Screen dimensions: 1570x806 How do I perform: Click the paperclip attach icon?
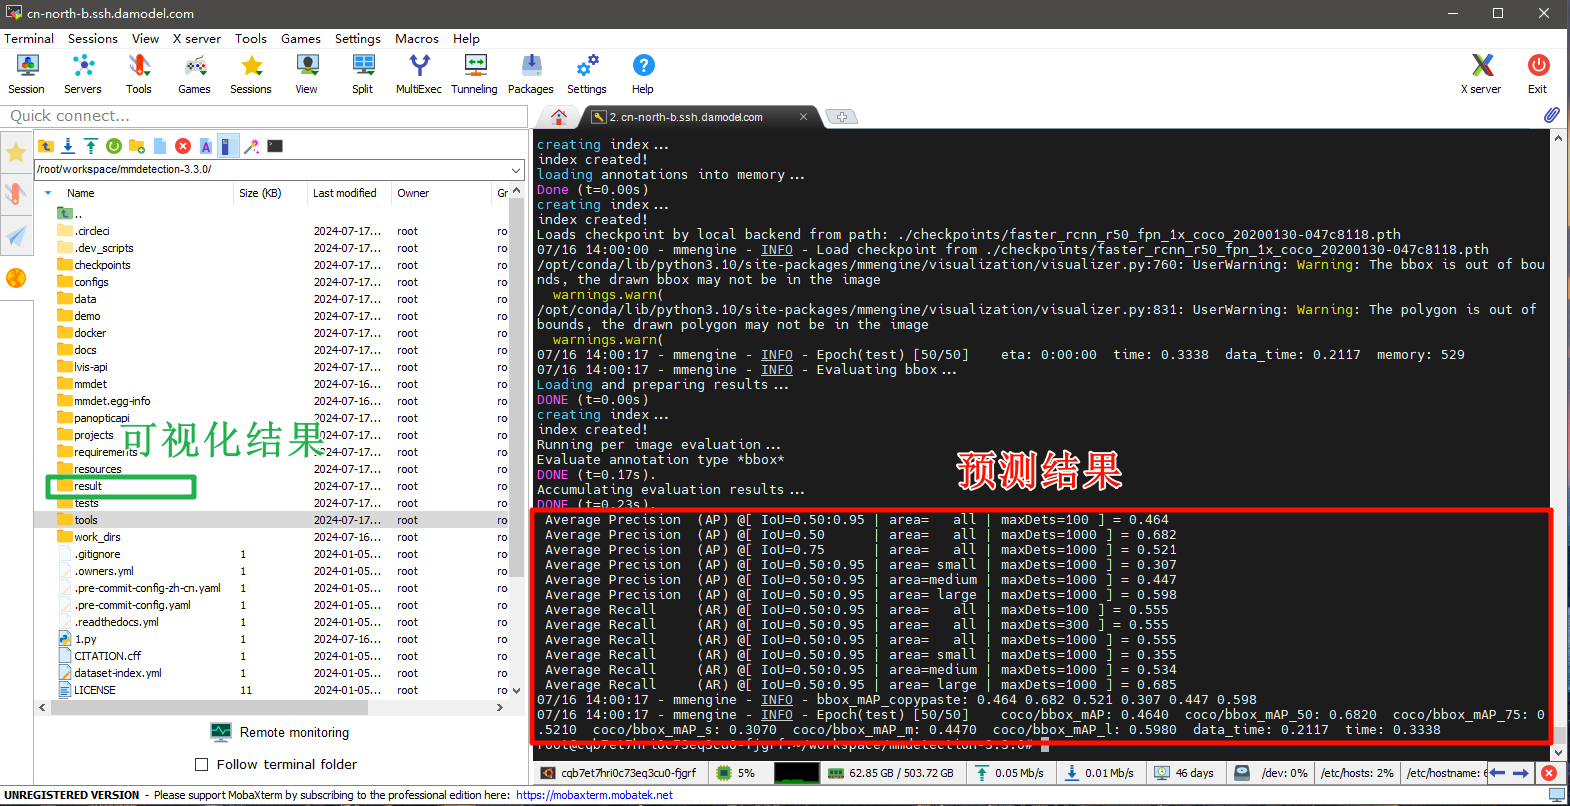coord(1552,116)
